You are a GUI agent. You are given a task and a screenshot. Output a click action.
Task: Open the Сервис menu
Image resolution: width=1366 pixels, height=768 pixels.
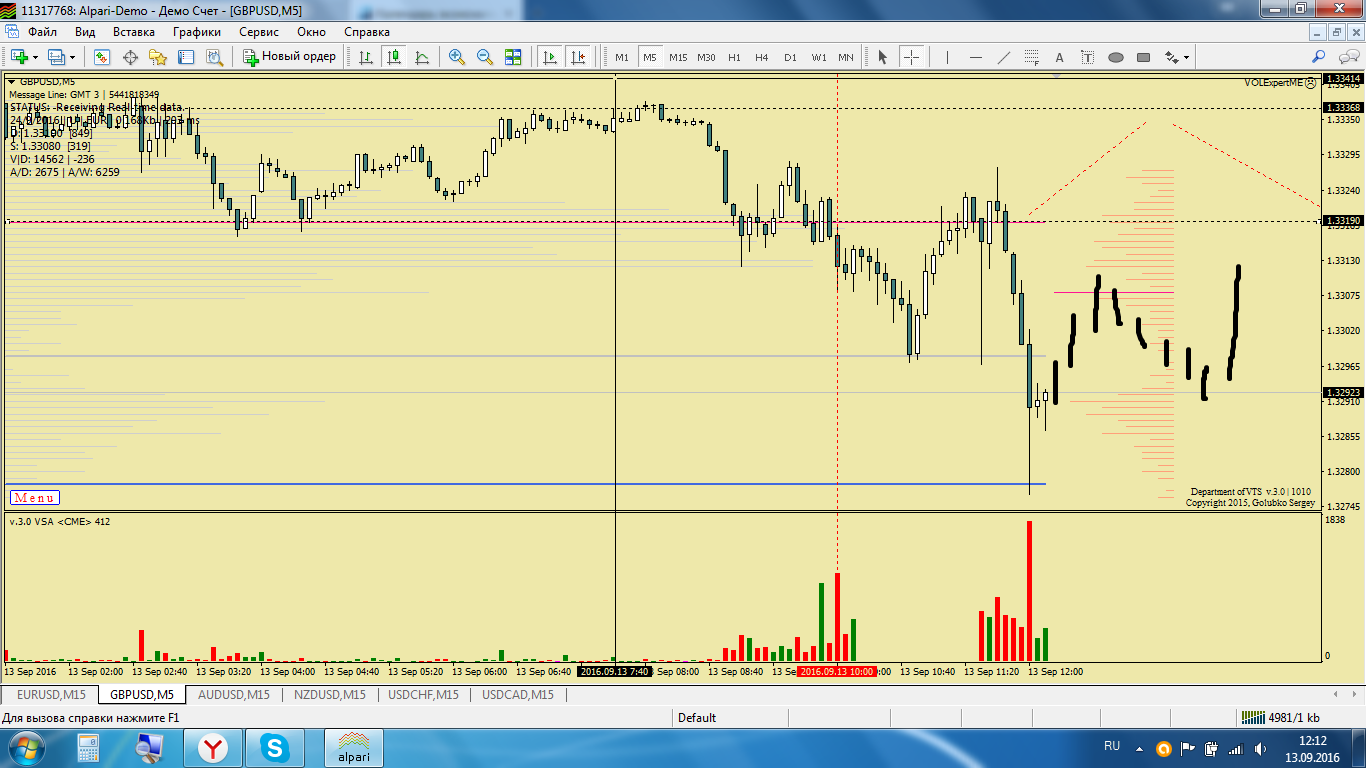[259, 31]
